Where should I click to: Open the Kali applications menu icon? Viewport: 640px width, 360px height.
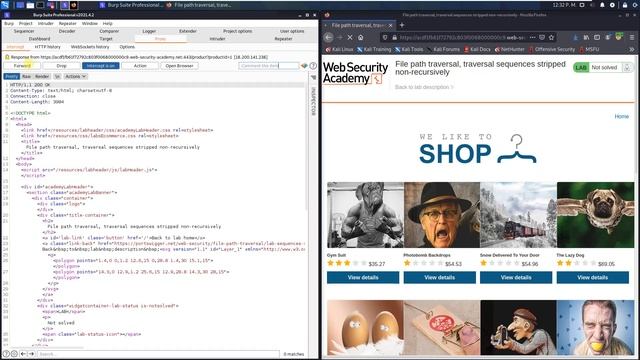(5, 5)
